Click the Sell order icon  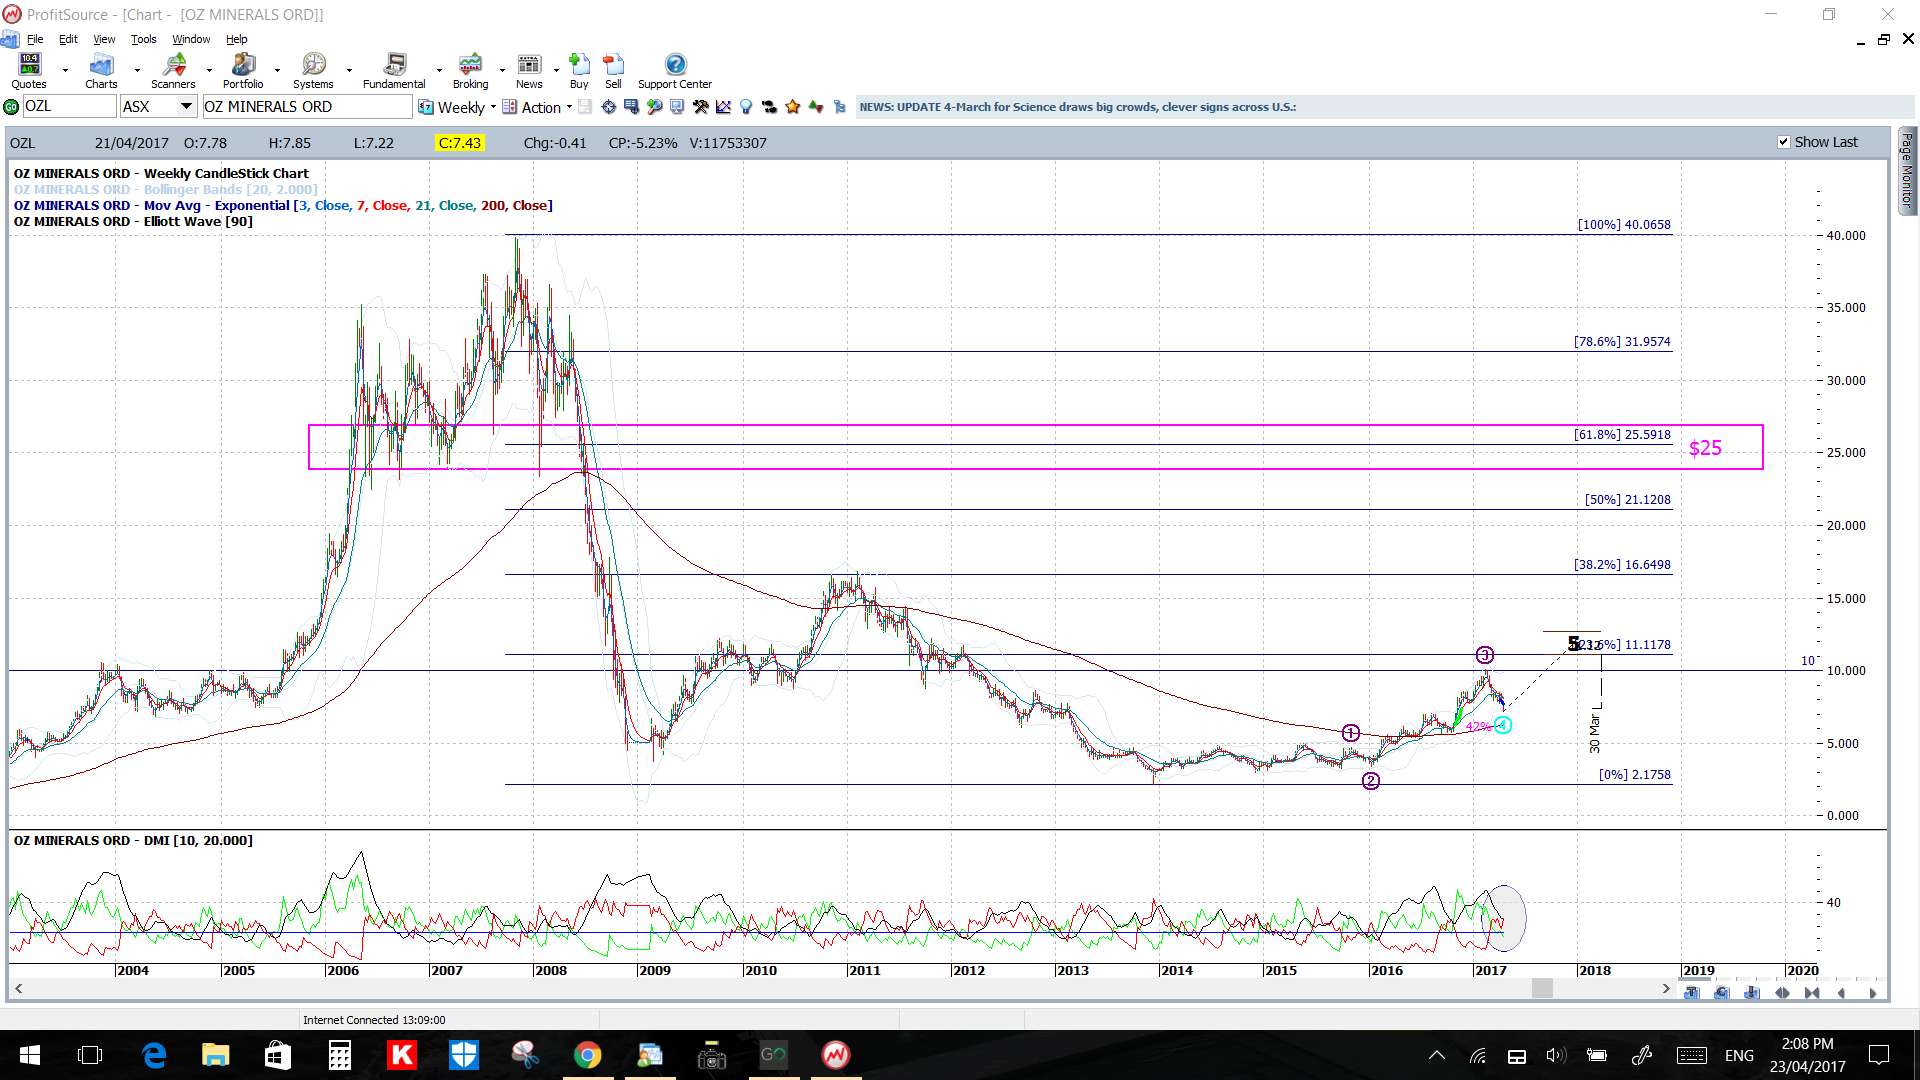click(x=613, y=71)
